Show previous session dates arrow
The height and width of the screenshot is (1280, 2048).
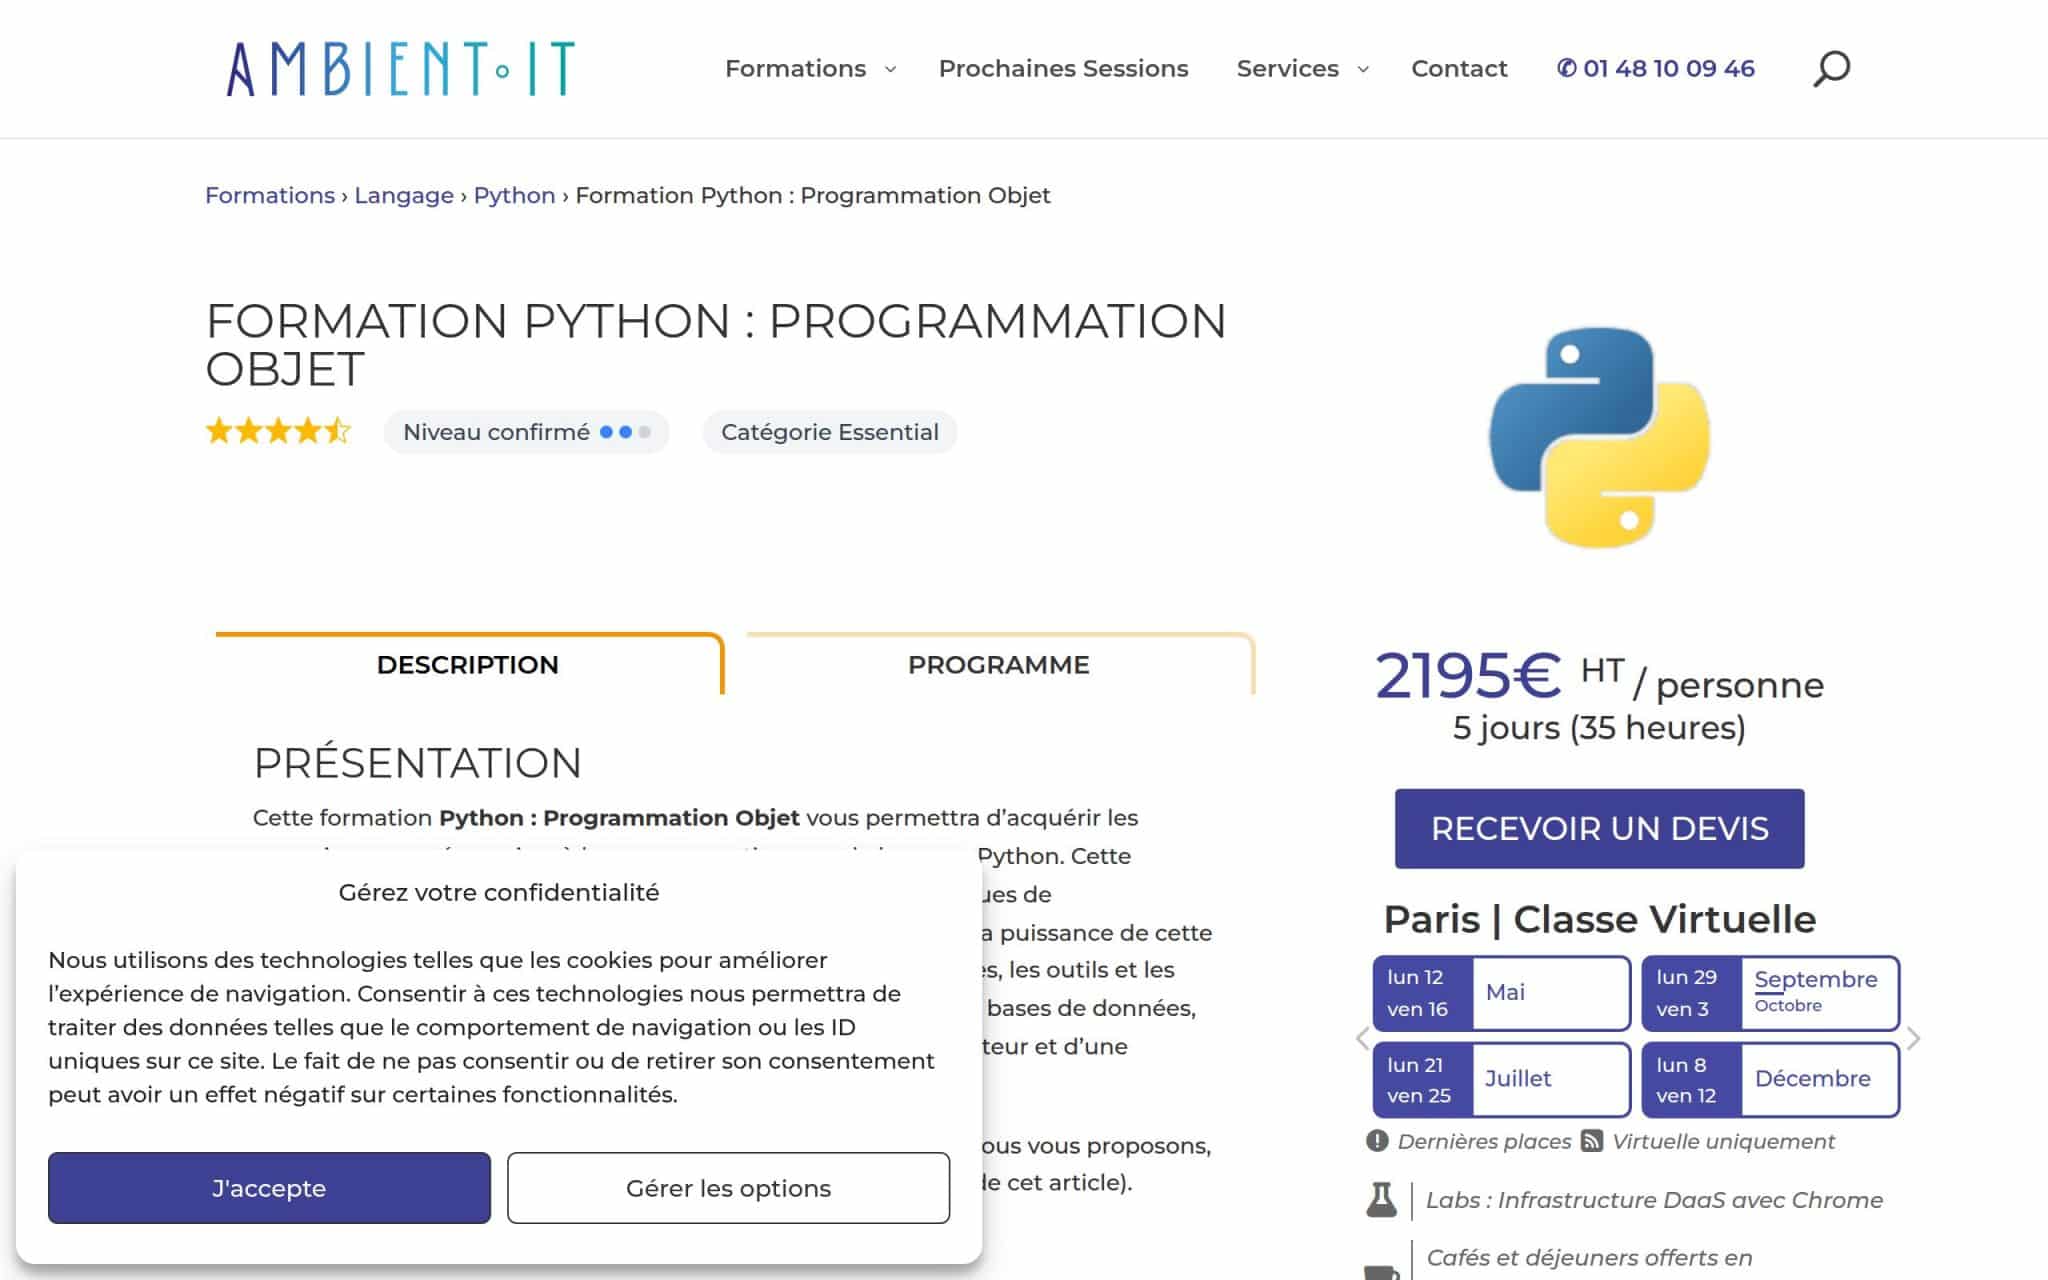tap(1362, 1038)
